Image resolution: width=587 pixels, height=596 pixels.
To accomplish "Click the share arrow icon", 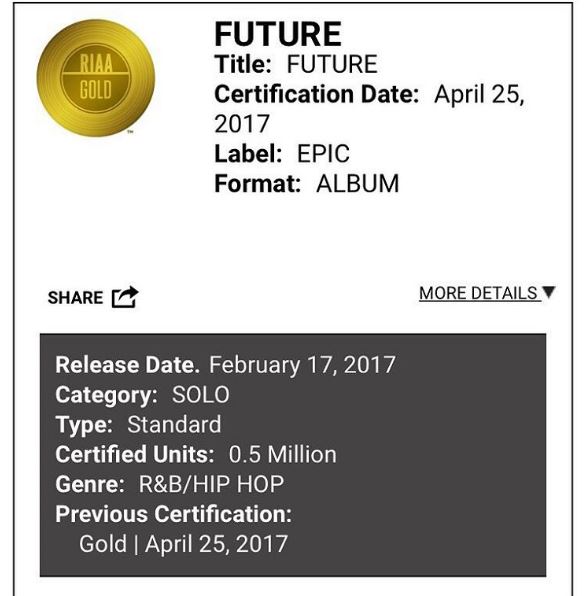I will coord(125,297).
